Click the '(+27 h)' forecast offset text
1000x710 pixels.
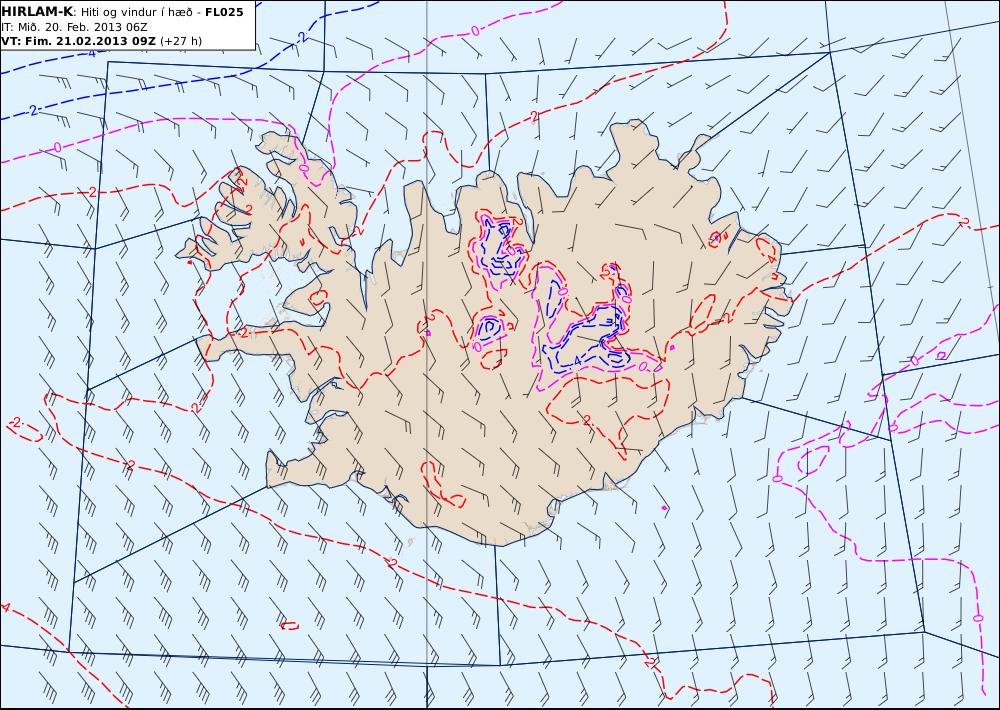[x=180, y=41]
